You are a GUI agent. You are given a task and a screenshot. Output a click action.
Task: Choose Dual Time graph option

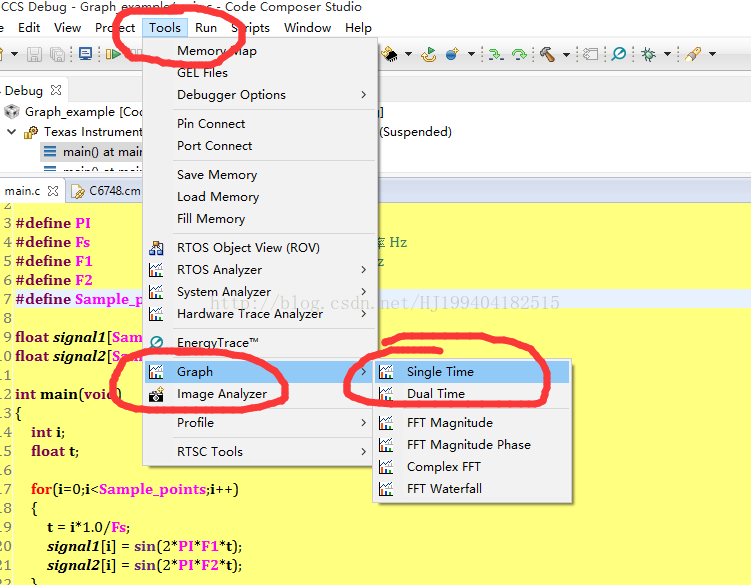point(472,394)
